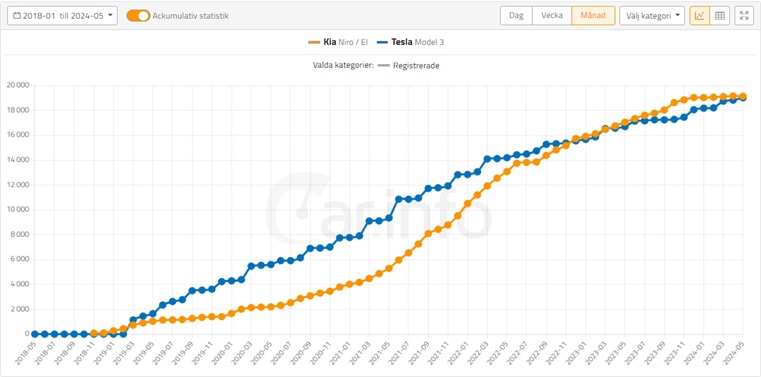Screen dimensions: 761x377
Task: Open the Välj kategori dropdown
Action: 652,16
